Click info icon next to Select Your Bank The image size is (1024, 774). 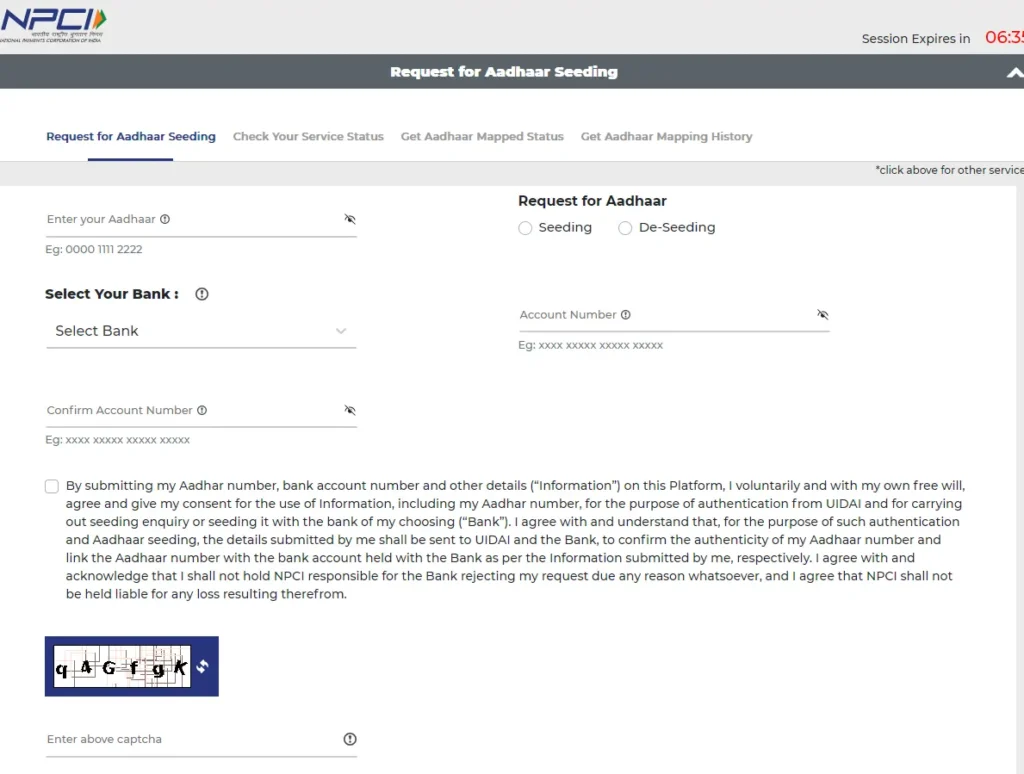[202, 294]
